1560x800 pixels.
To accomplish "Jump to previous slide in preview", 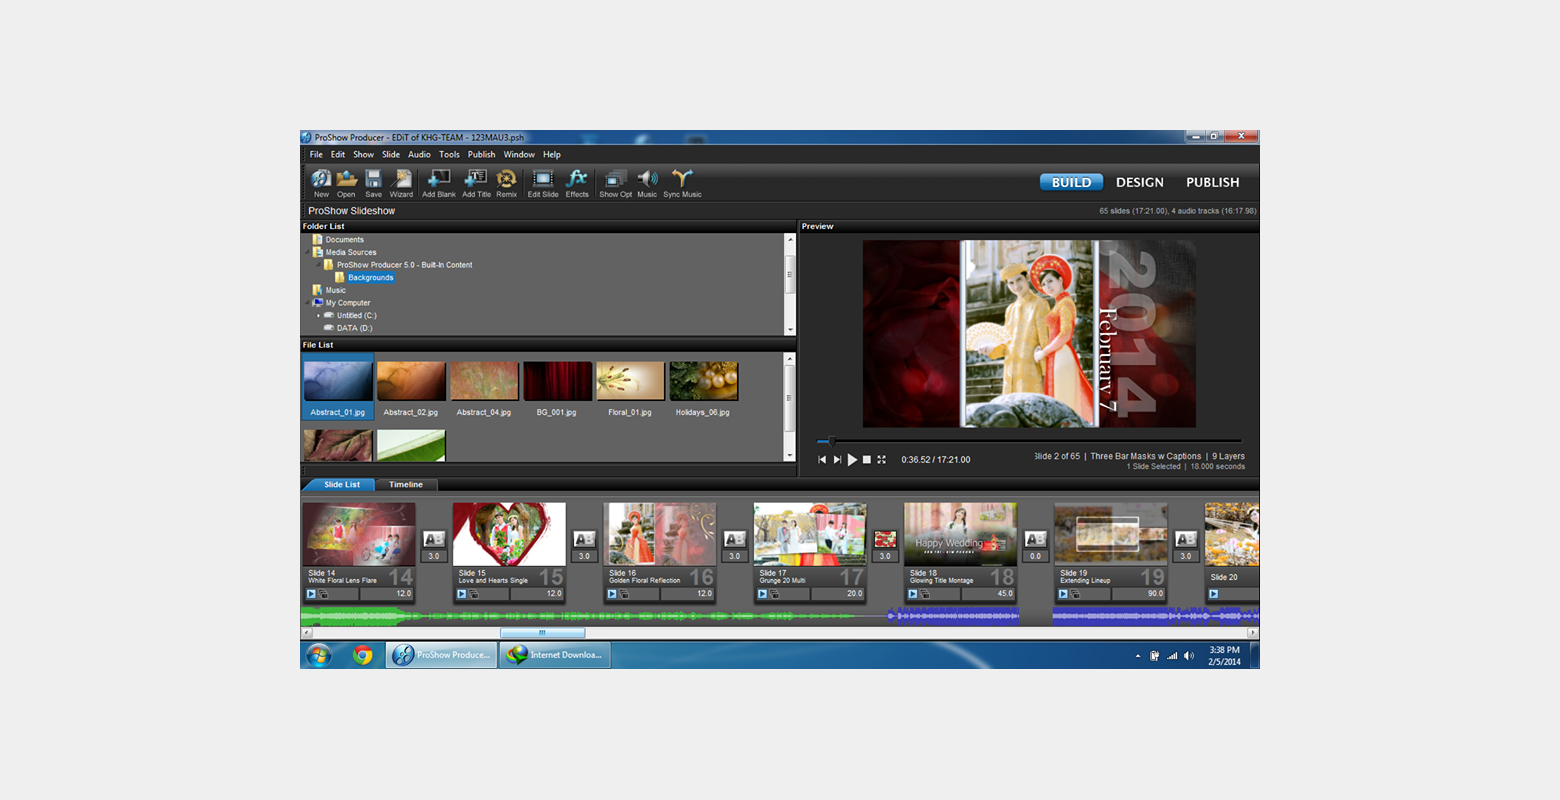I will [x=822, y=460].
